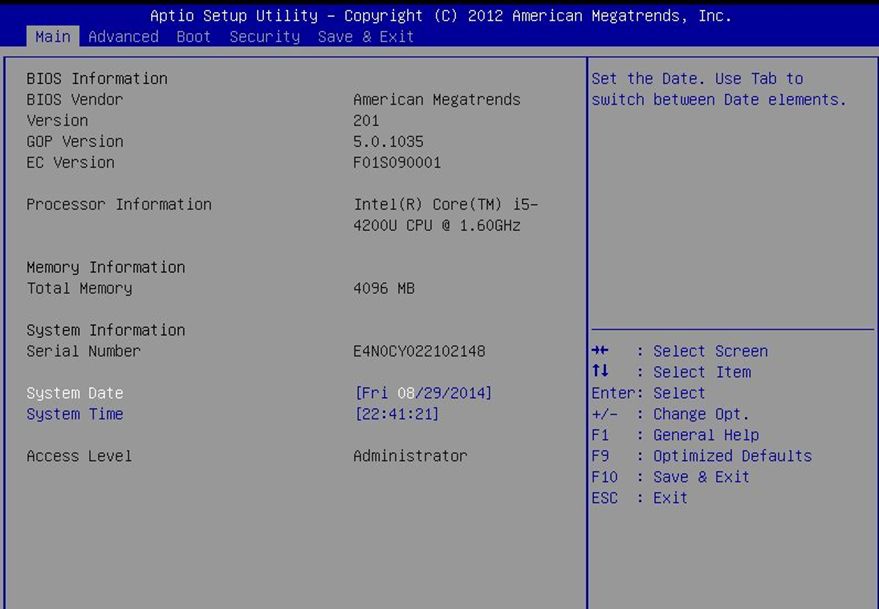The image size is (879, 609).
Task: Click F1 General Help in the legend
Action: [x=675, y=435]
